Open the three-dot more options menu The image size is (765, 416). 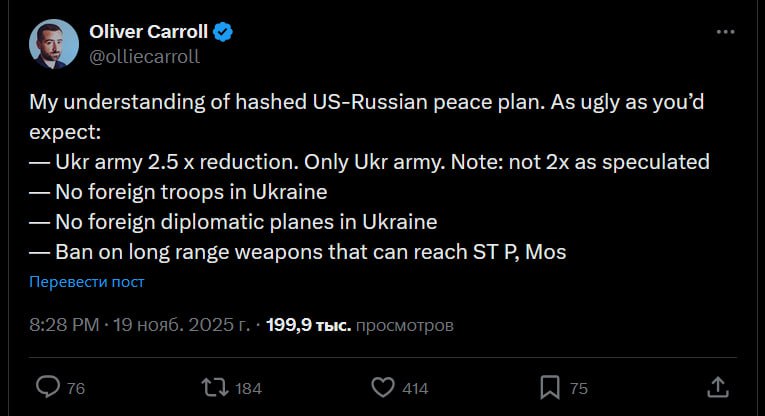tap(726, 32)
